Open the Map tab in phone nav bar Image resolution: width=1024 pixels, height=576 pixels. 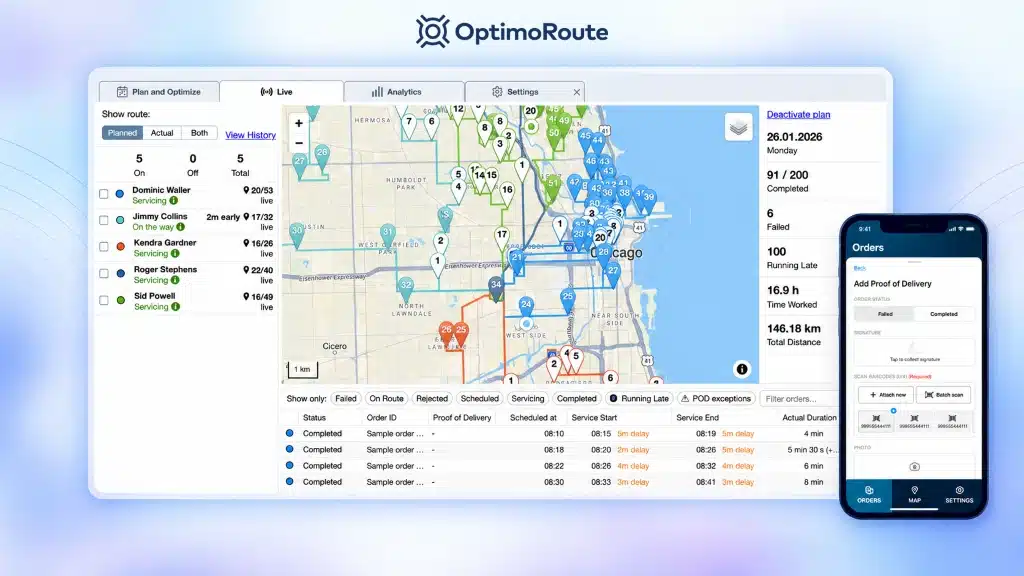pos(914,494)
